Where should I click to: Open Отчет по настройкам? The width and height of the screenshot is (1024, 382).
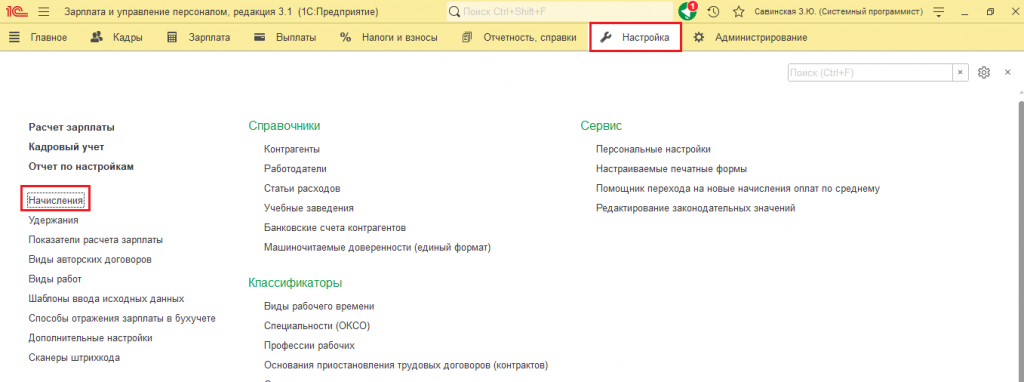coord(81,166)
